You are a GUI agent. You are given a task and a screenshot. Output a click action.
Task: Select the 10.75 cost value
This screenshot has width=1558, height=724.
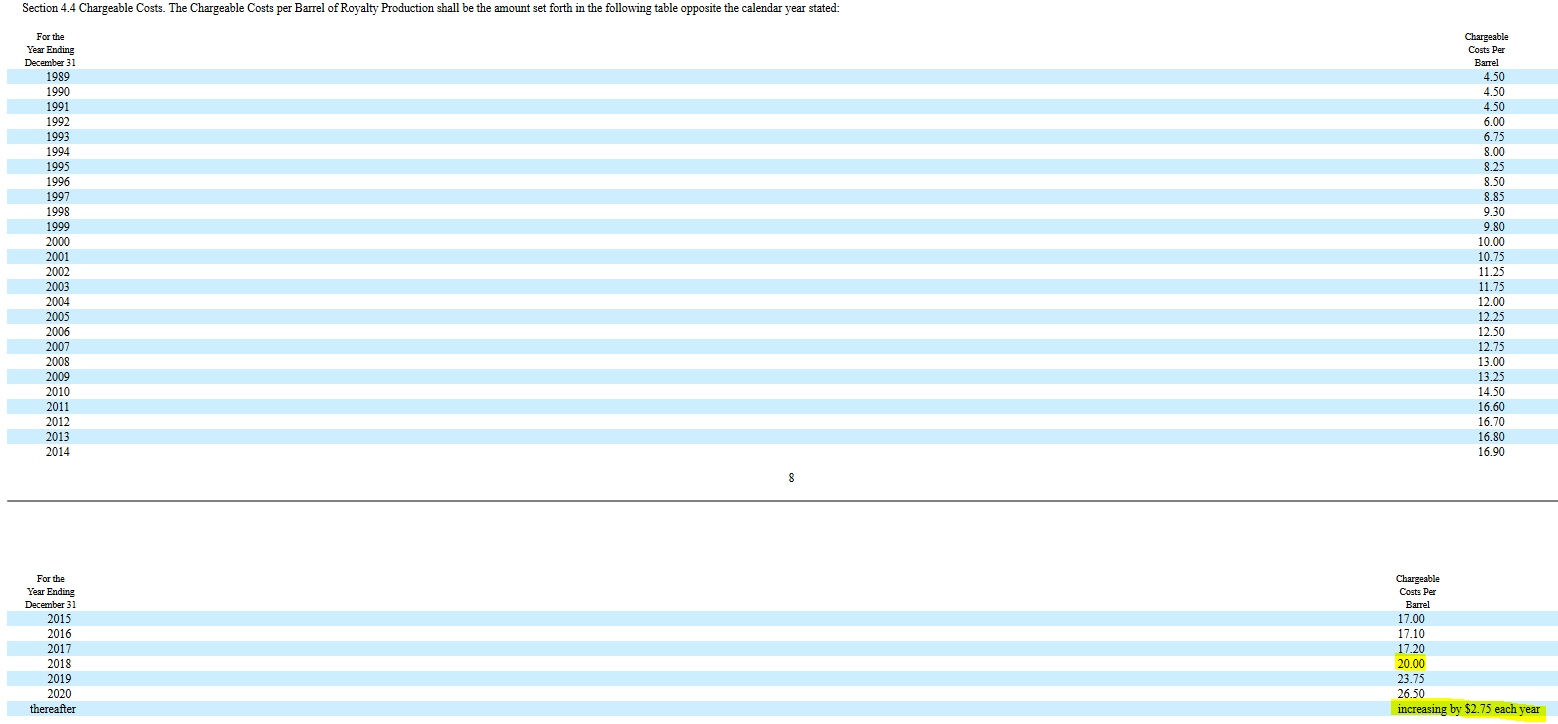pos(1491,256)
